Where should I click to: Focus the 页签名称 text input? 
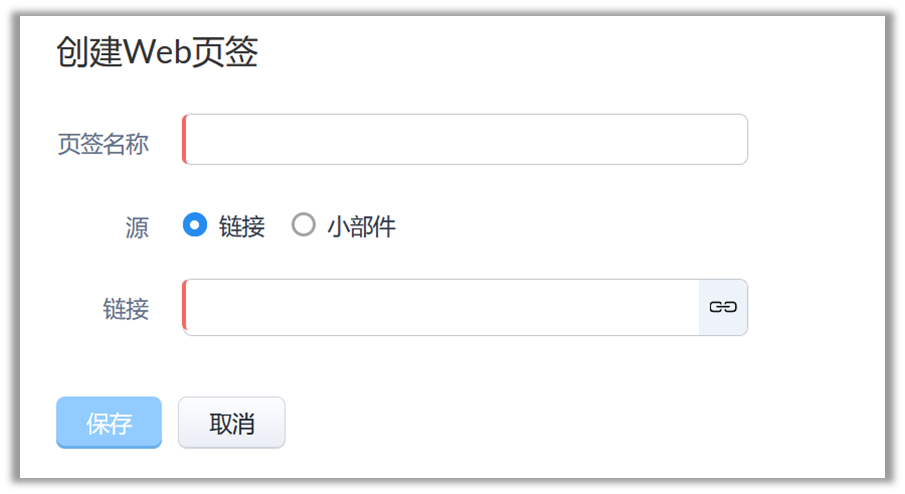click(x=466, y=140)
